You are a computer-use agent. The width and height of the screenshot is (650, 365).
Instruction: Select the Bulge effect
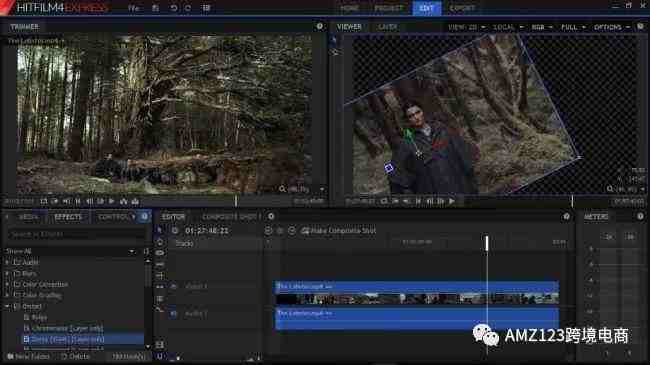[35, 318]
